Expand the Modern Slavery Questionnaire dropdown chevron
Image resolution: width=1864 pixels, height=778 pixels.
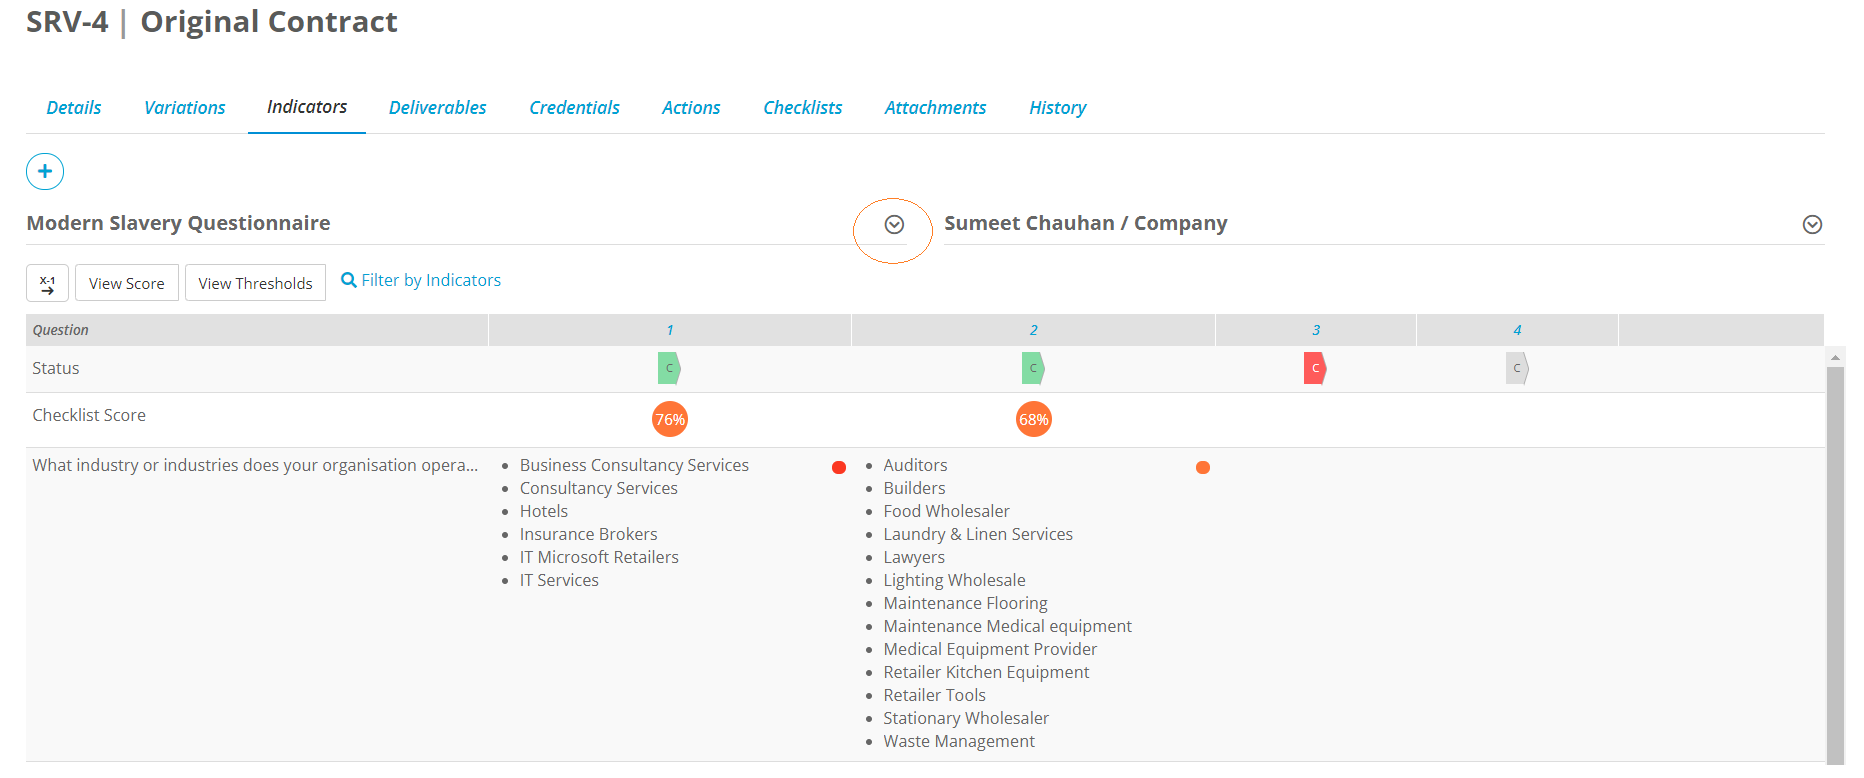coord(894,225)
